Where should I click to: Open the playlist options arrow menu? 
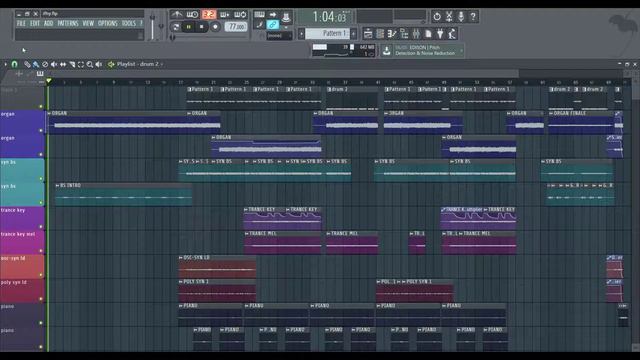[x=6, y=64]
